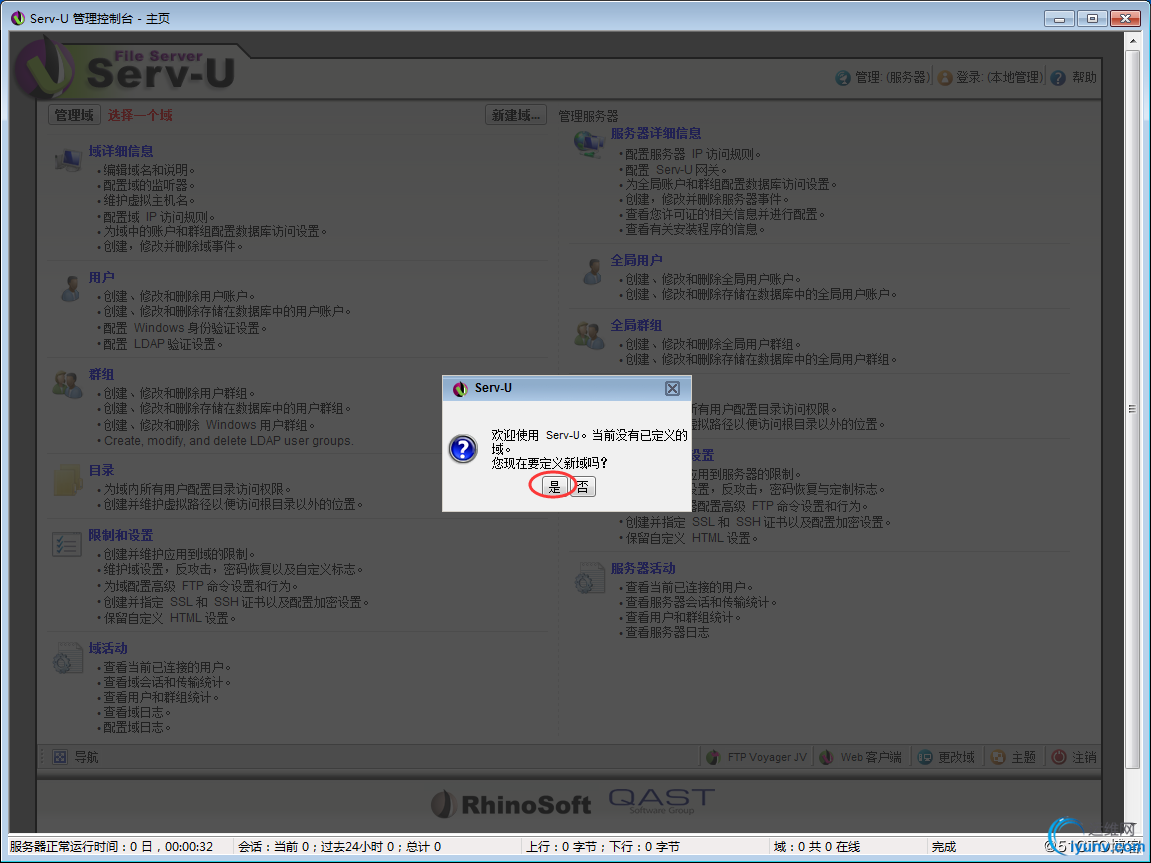1151x863 pixels.
Task: Click the 管理域 button
Action: click(x=73, y=115)
